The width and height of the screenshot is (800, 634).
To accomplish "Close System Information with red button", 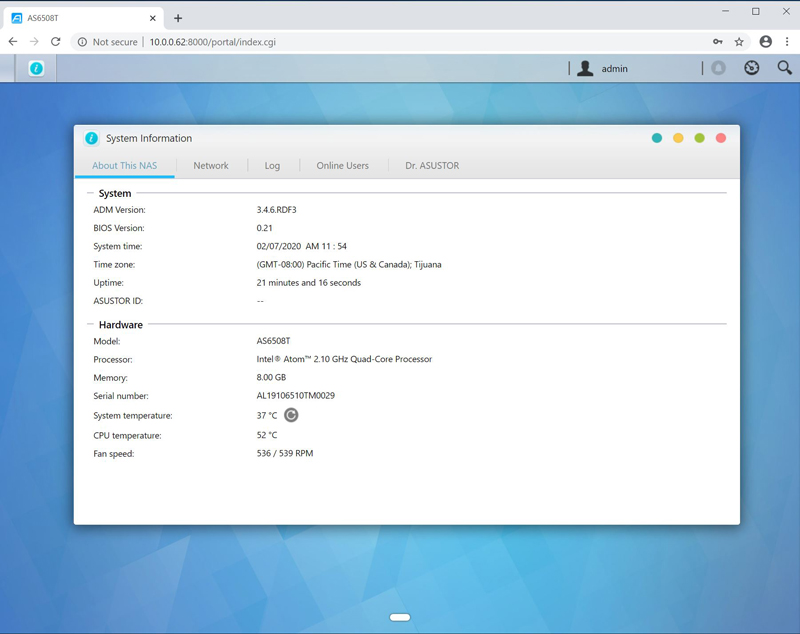I will coord(721,138).
